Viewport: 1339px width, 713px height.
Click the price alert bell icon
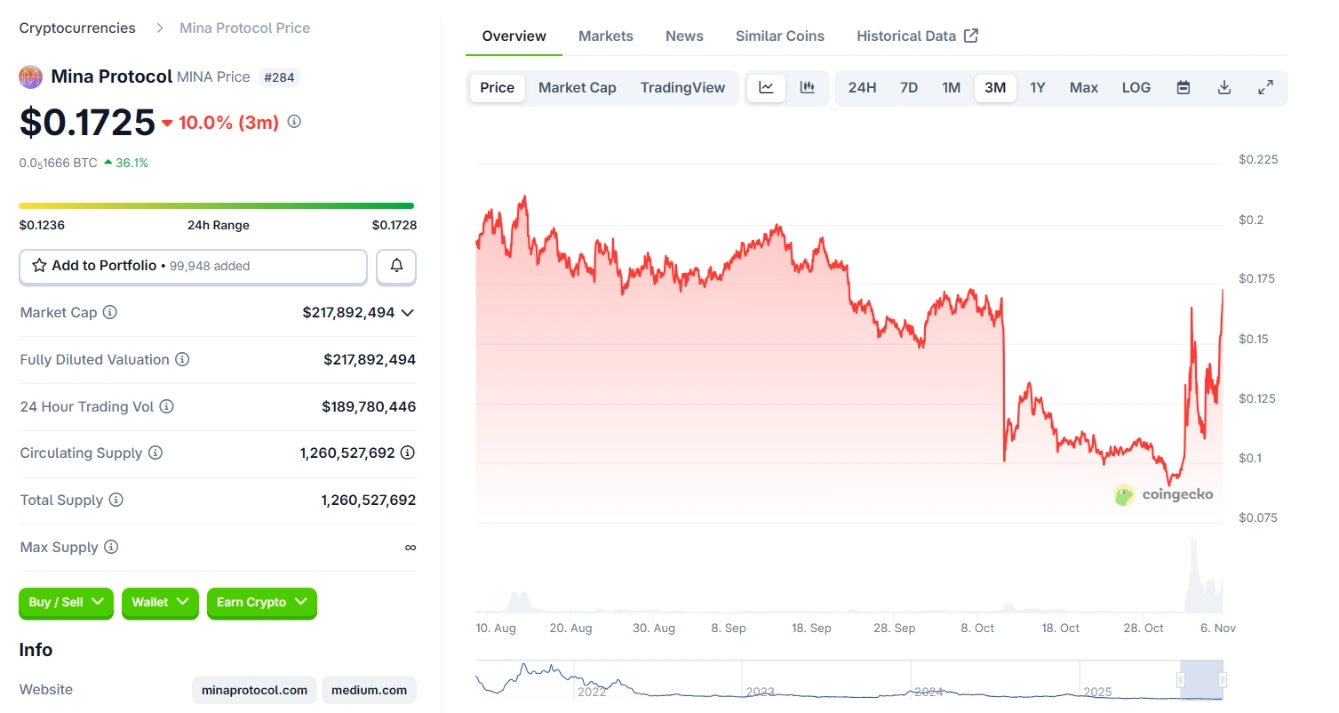[x=397, y=266]
